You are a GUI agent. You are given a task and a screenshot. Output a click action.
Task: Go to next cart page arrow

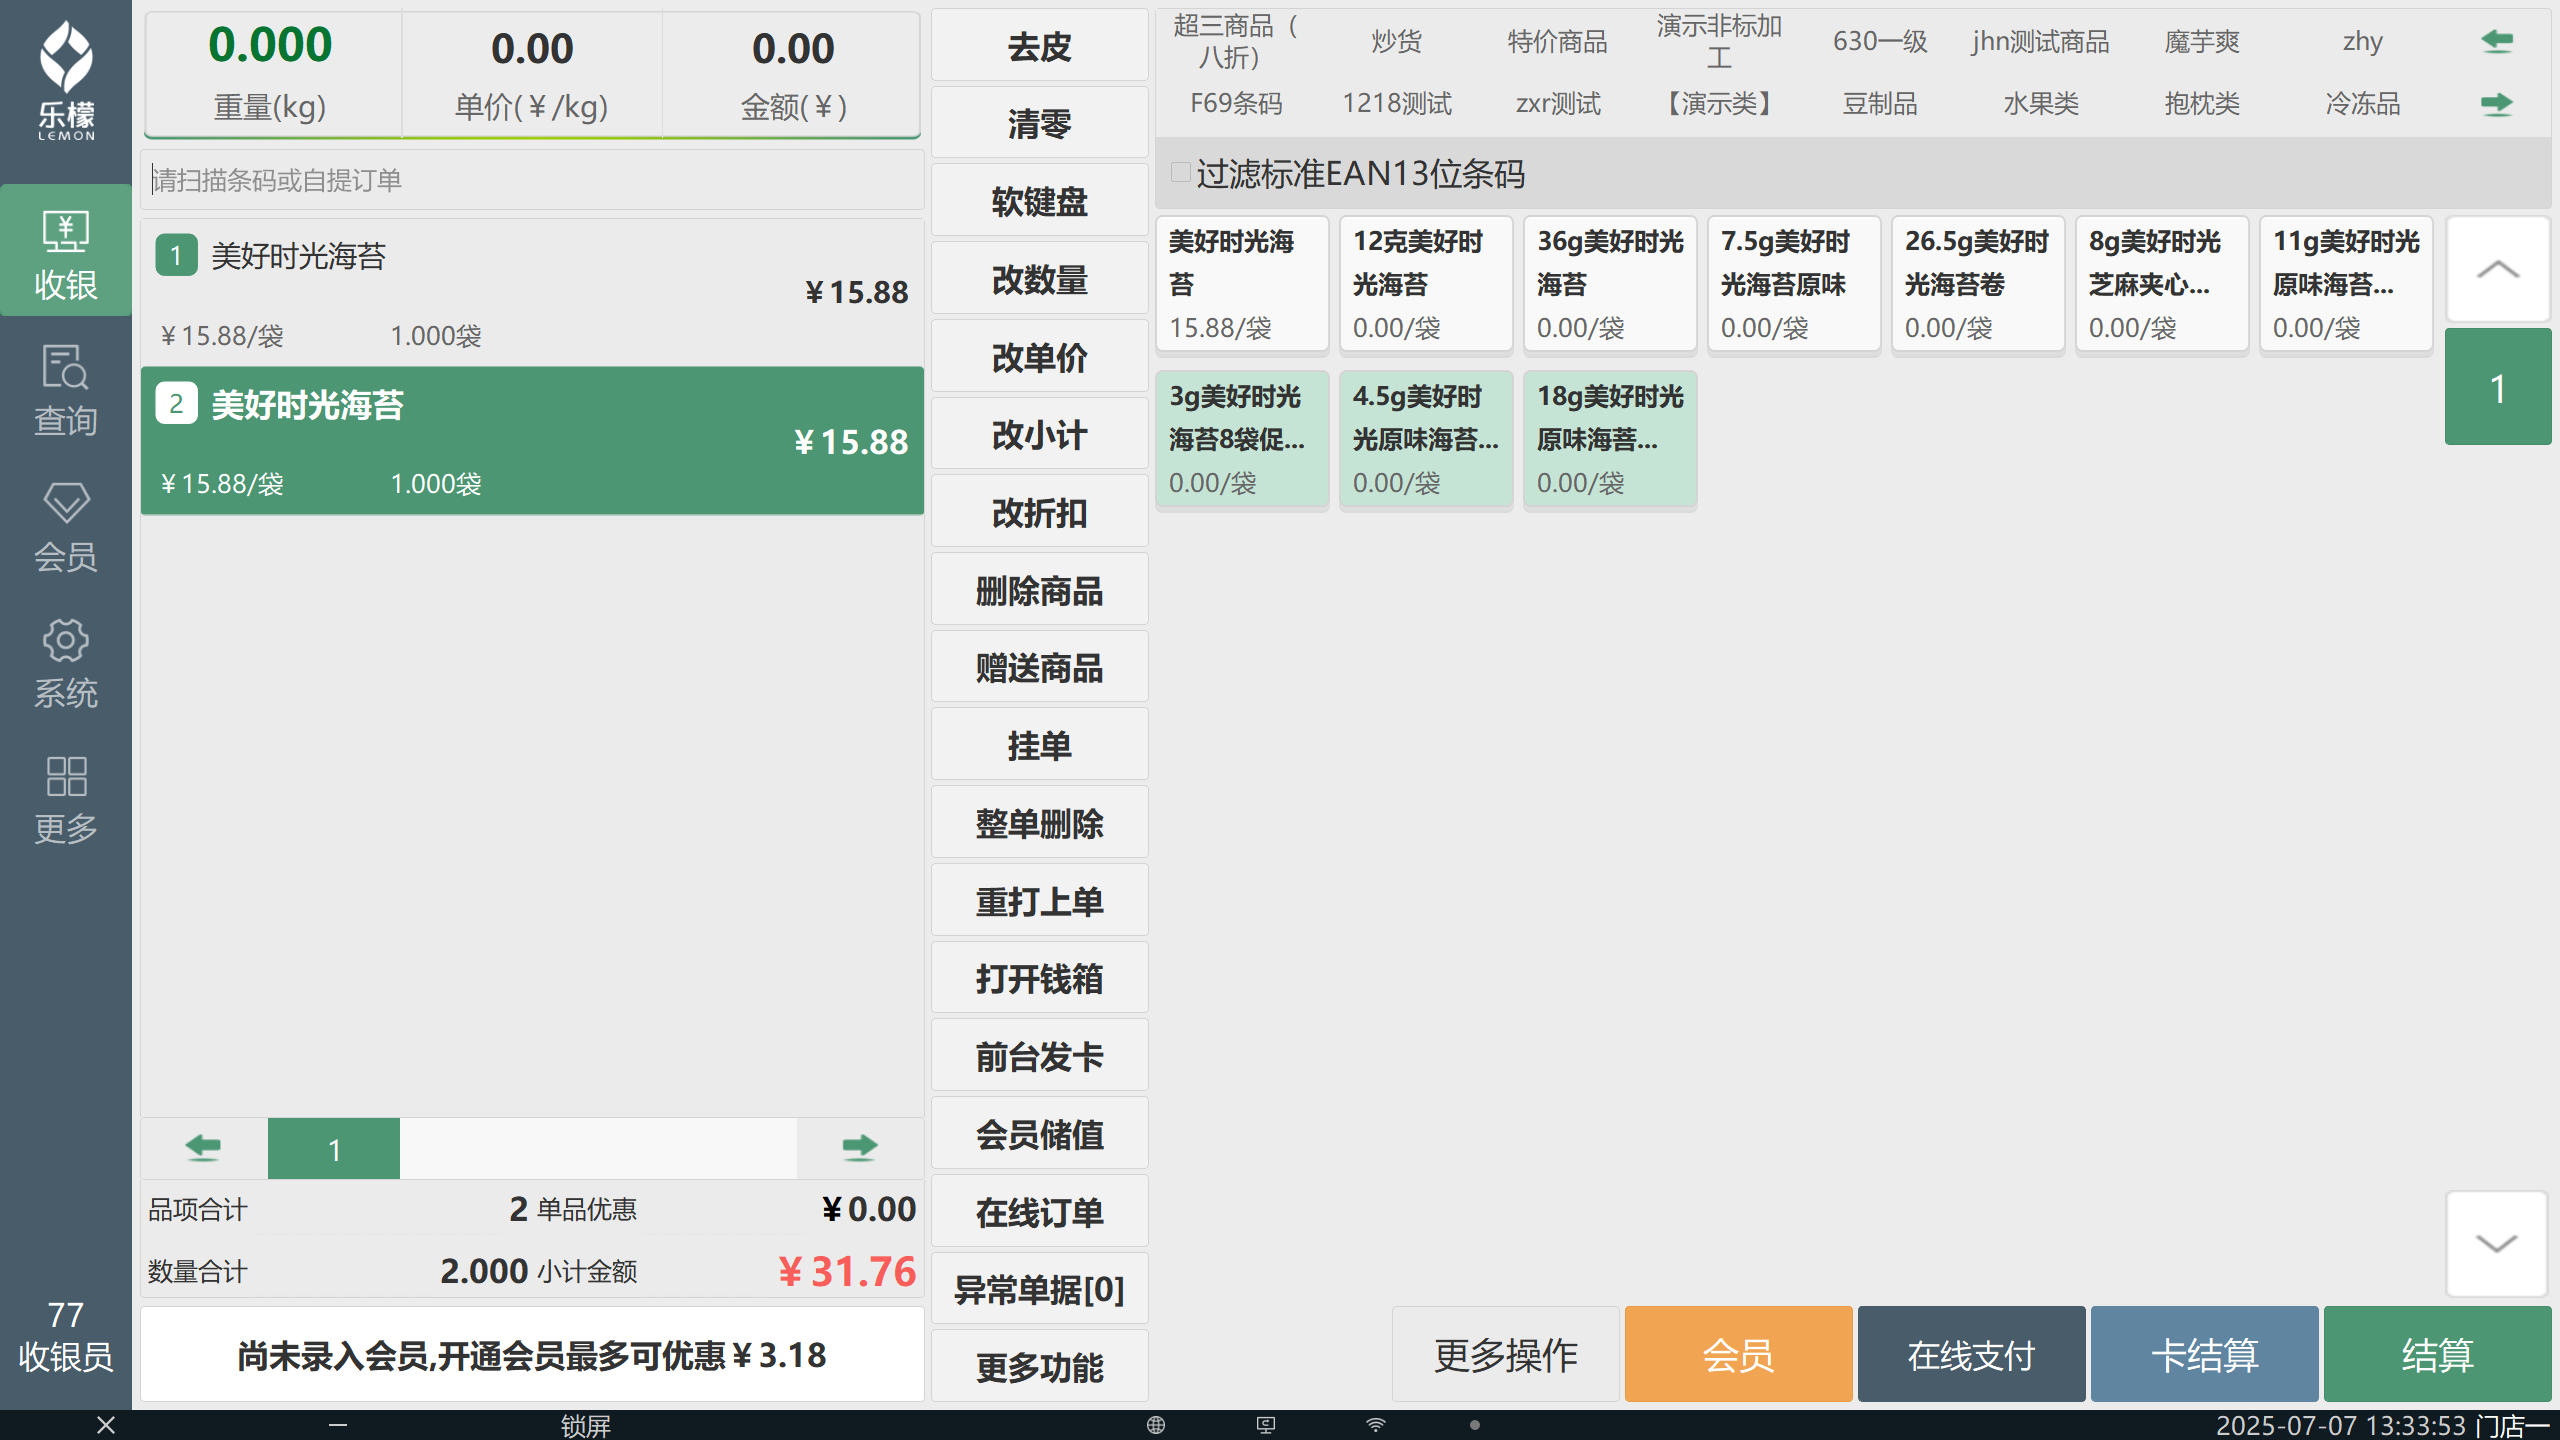[x=859, y=1148]
